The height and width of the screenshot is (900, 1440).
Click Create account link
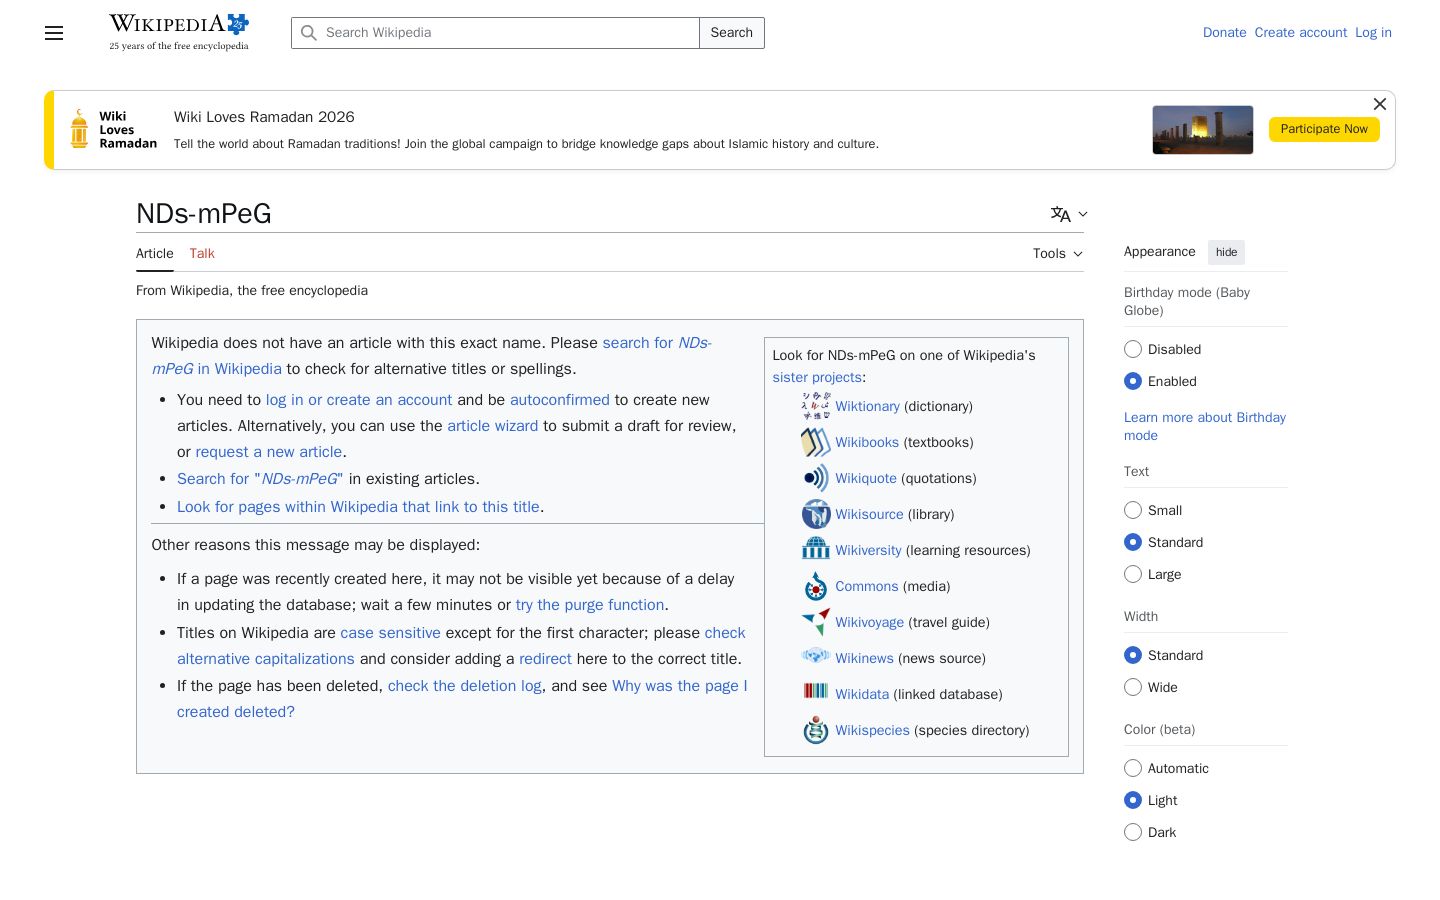(x=1301, y=33)
